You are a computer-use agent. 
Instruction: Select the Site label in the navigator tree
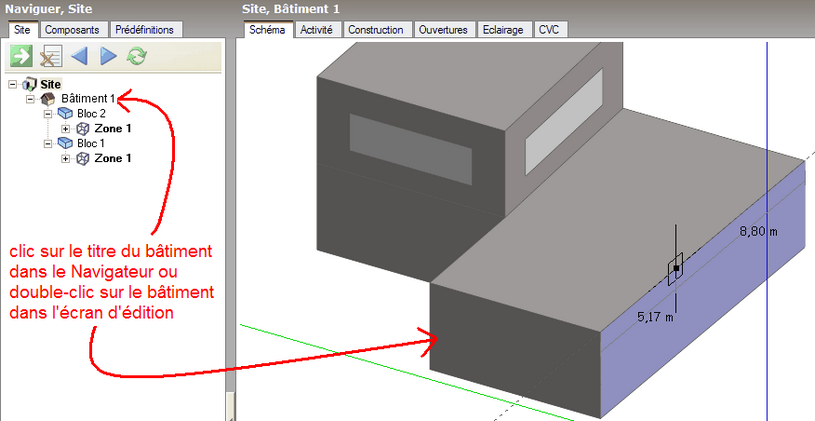(x=50, y=85)
